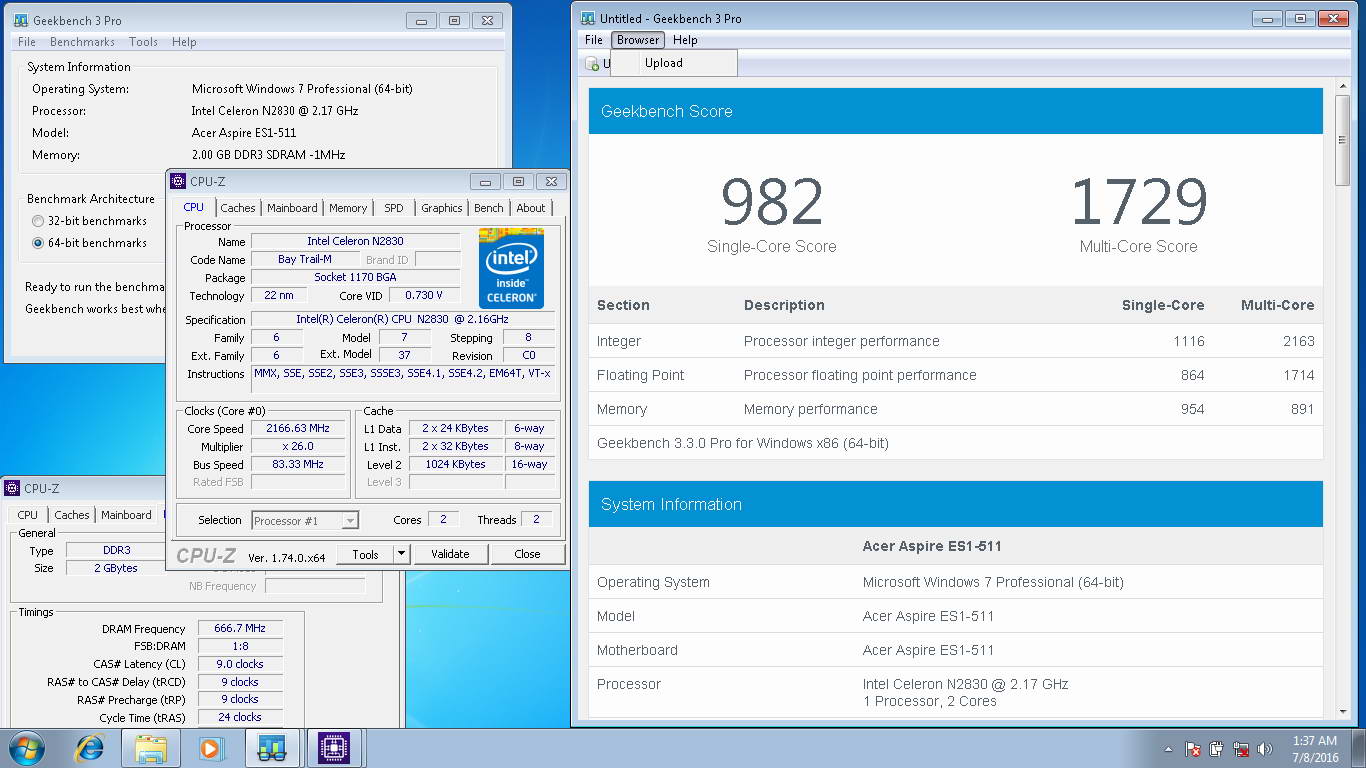Switch to the SPD tab
Screen dimensions: 1366x768
394,208
